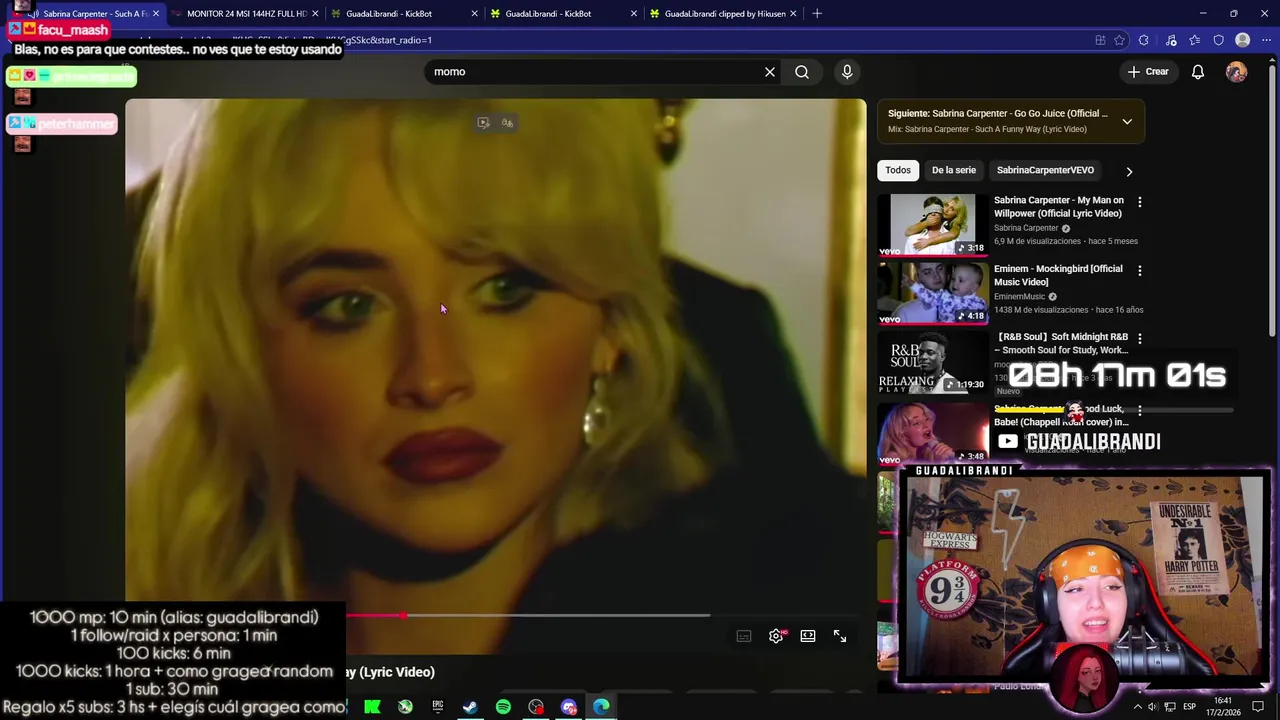This screenshot has height=720, width=1280.
Task: Open the EminemMusic channel link
Action: click(1019, 296)
